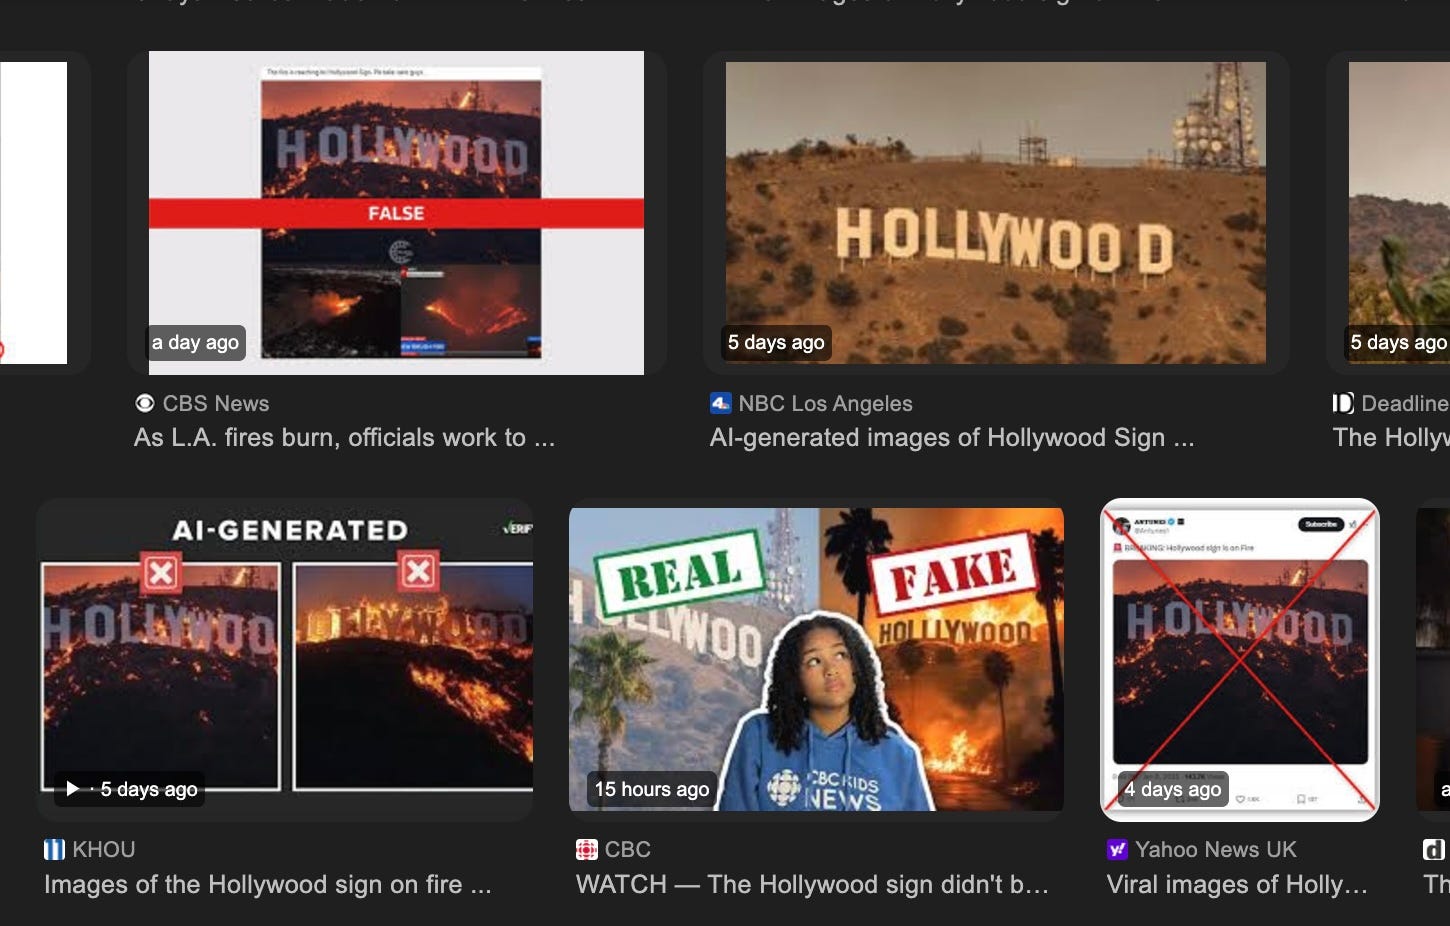
Task: Click the '4 days ago' badge on Yahoo image
Action: coord(1172,789)
